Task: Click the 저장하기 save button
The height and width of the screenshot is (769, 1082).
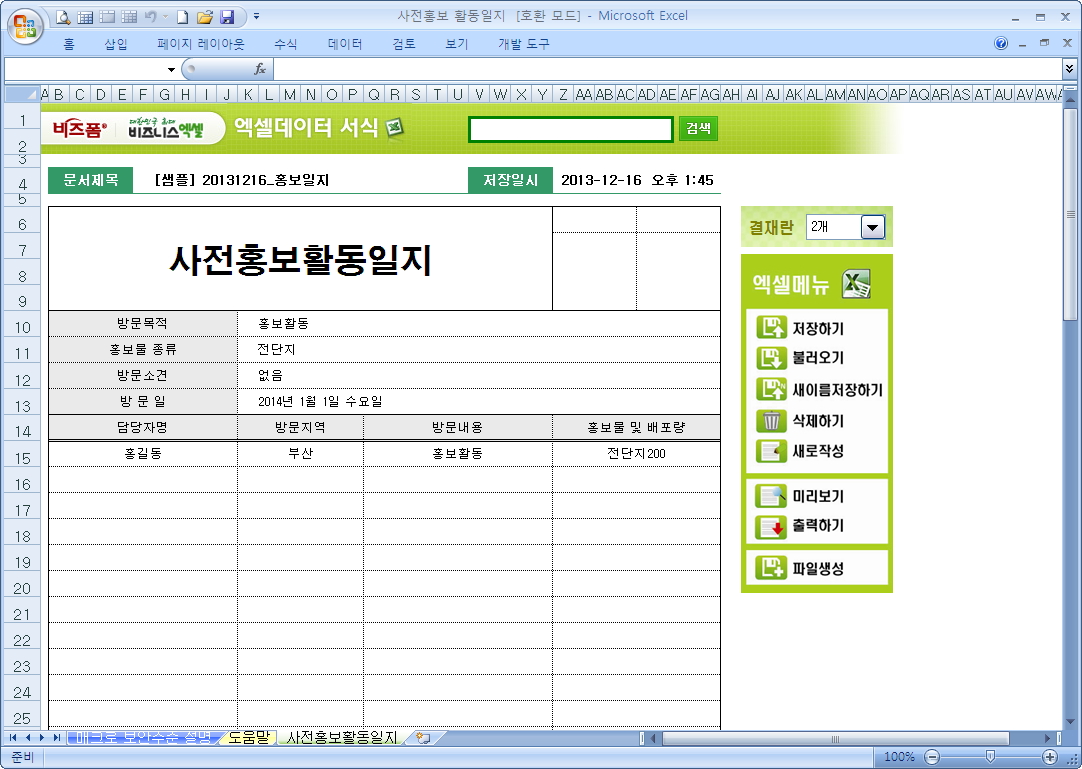Action: pos(800,328)
